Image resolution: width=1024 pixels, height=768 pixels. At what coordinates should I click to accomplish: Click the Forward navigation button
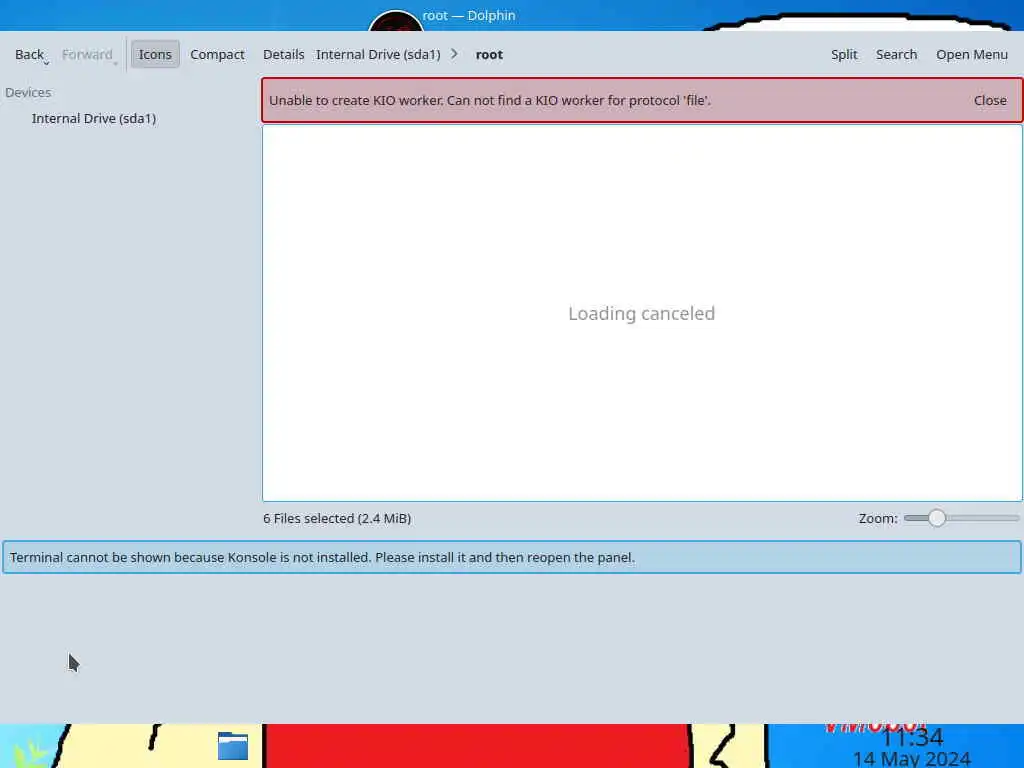pos(87,55)
